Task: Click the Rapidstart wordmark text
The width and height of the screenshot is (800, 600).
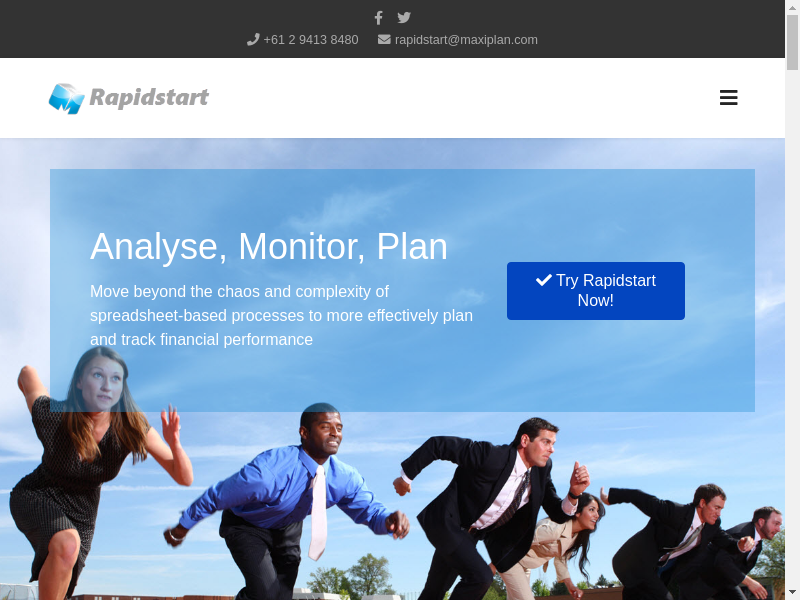Action: pyautogui.click(x=149, y=97)
